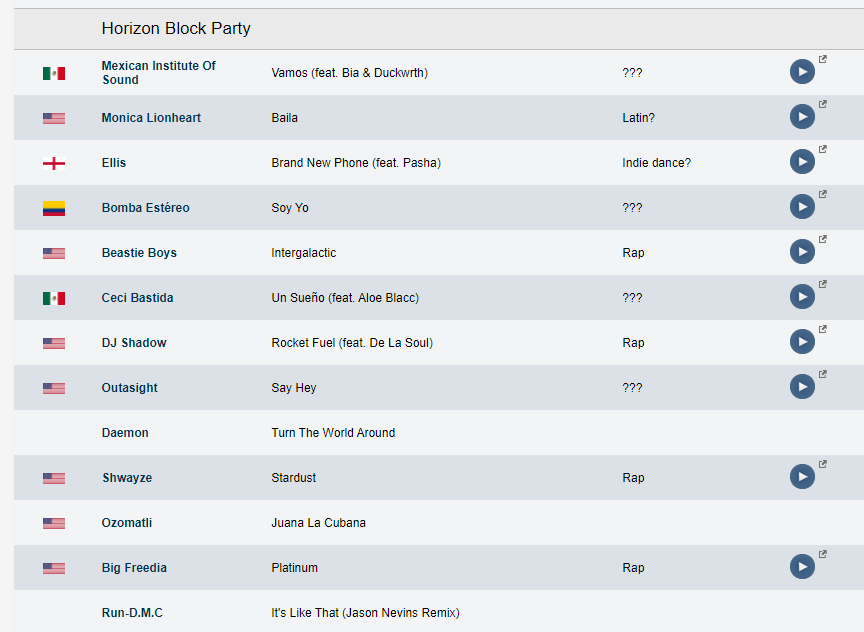Open the Bomba Estéreo artist link

(145, 208)
